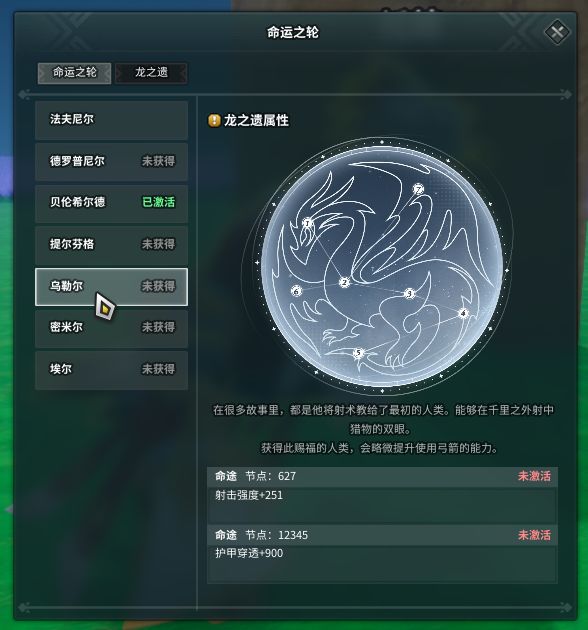
Task: Select the activated 贝伦希尔德 entry
Action: (111, 202)
